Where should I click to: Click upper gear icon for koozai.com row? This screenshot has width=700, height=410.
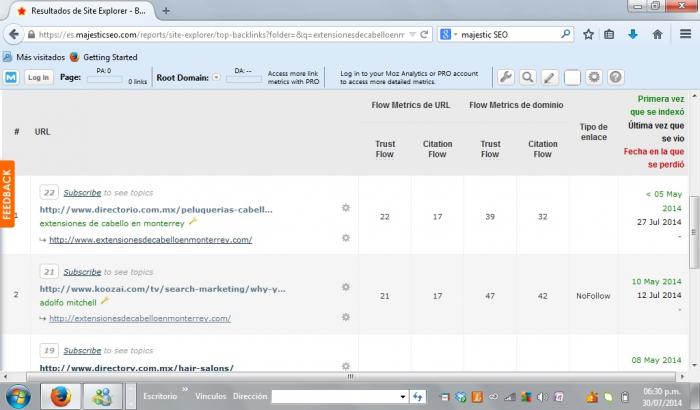pyautogui.click(x=346, y=287)
